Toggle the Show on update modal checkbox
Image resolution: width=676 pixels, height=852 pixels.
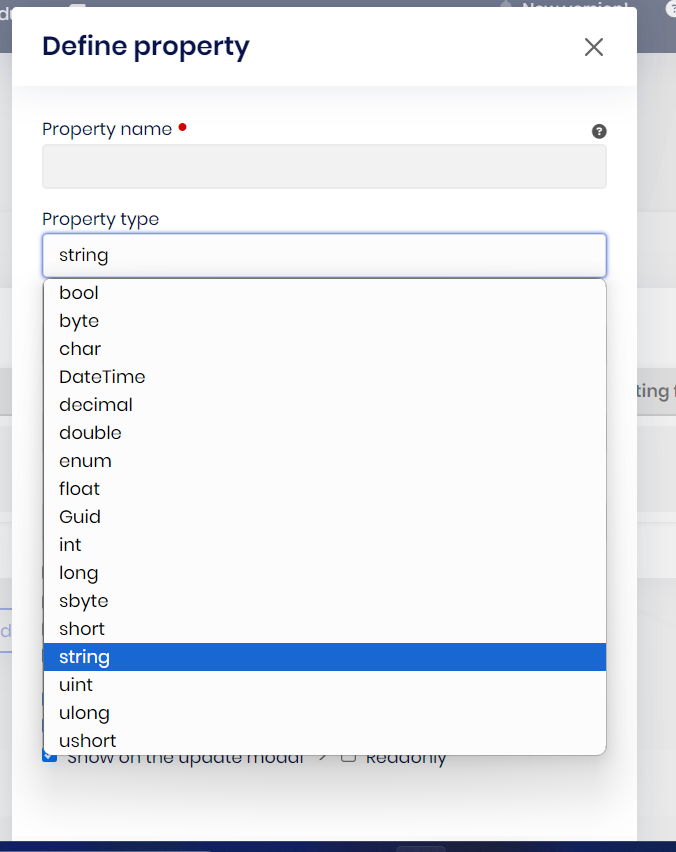click(x=49, y=758)
